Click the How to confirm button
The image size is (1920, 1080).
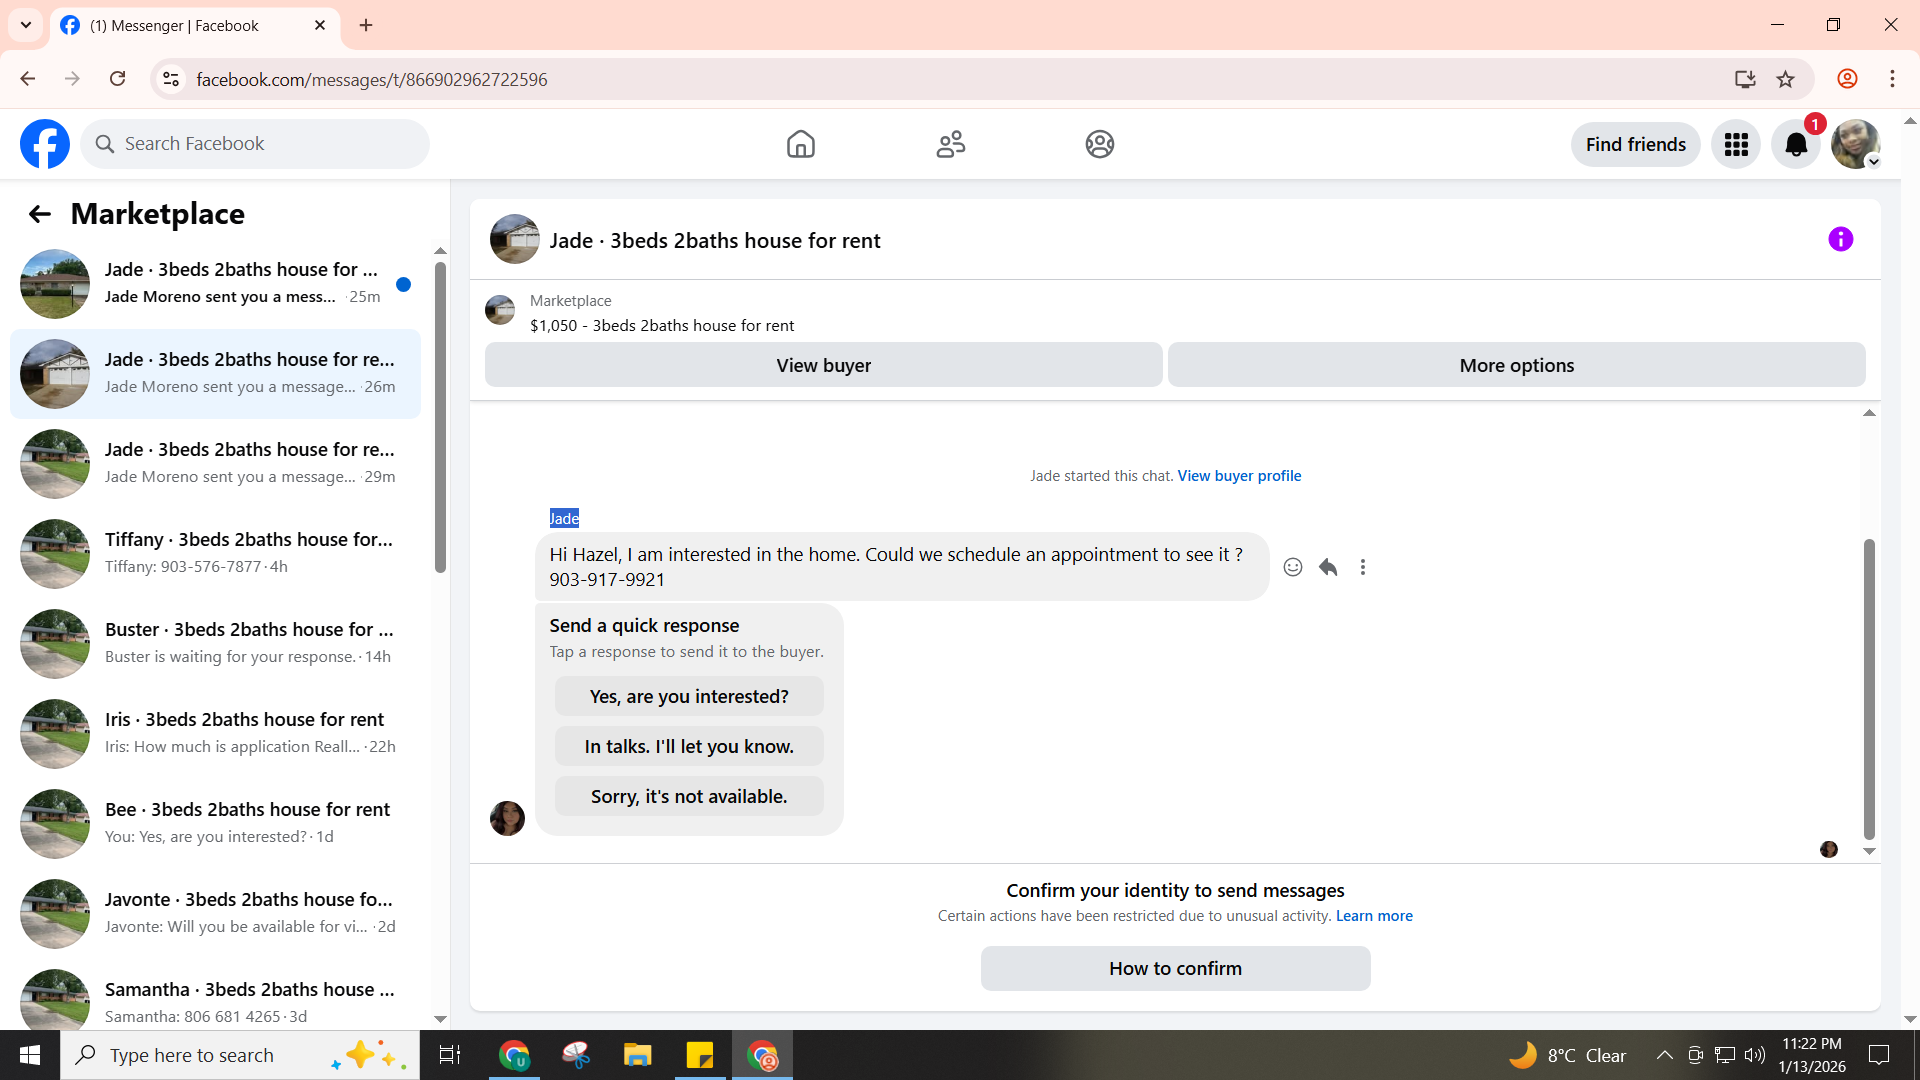(x=1175, y=968)
